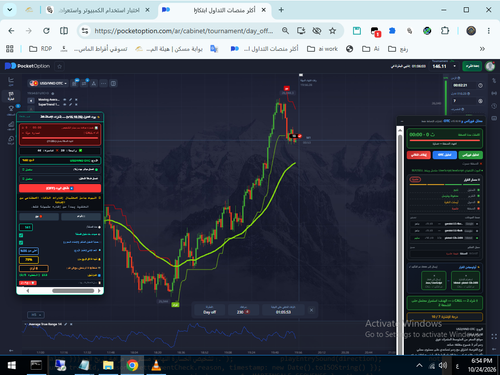500x375 pixels.
Task: Open the ai work bookmarks folder
Action: pos(322,49)
